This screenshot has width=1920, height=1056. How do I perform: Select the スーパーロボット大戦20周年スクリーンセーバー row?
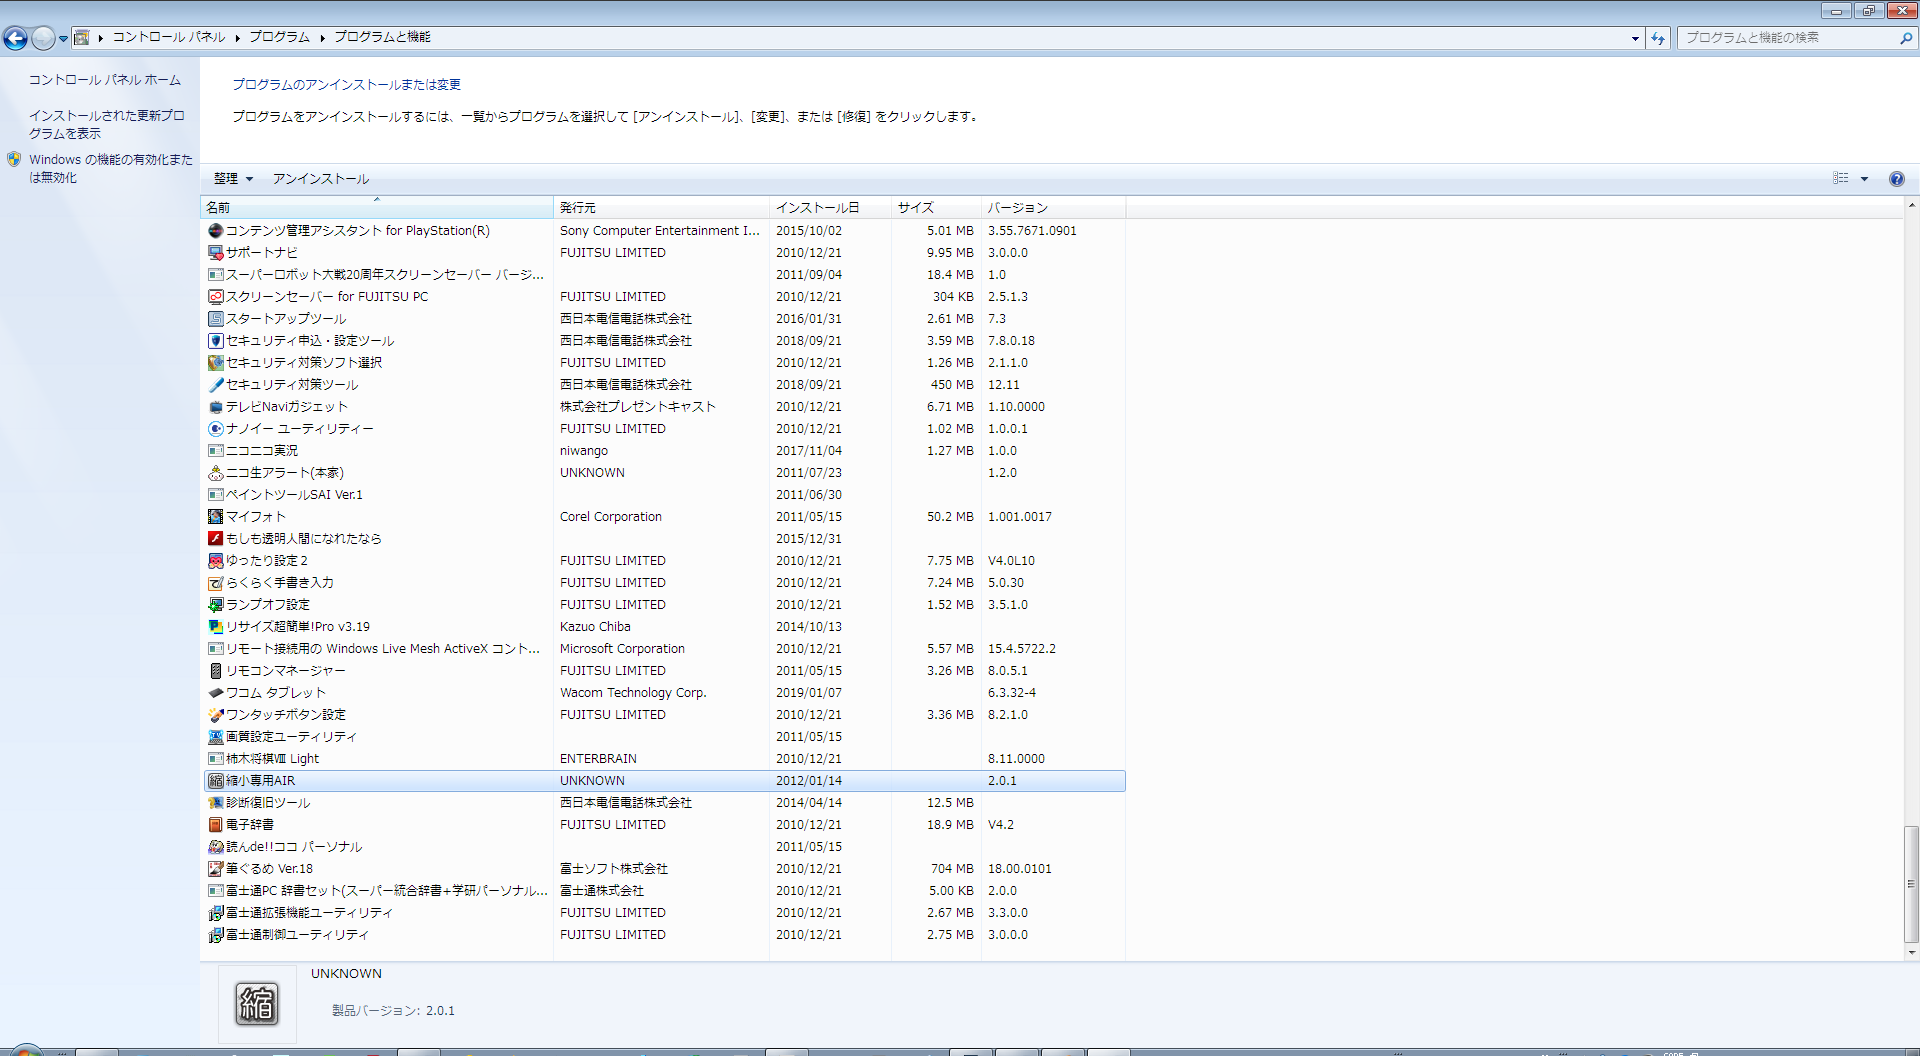[x=664, y=275]
